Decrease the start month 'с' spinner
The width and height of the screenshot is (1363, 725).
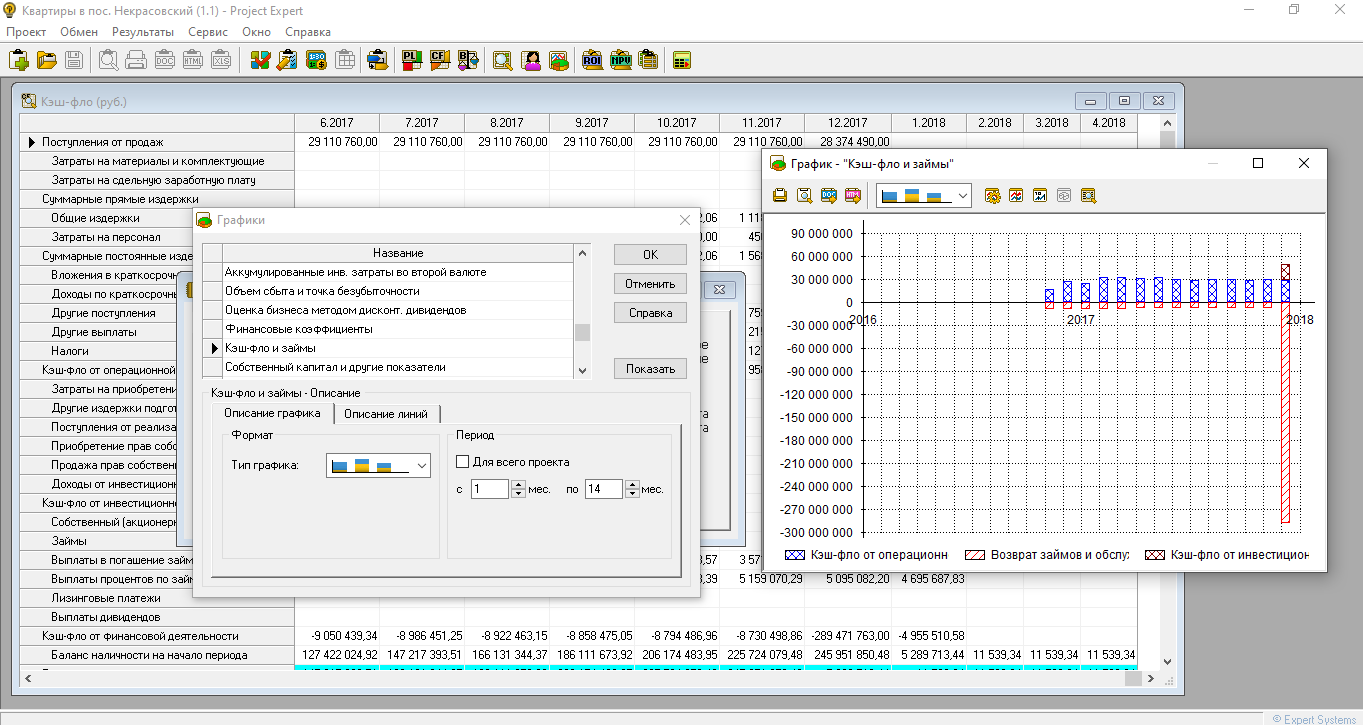click(518, 494)
